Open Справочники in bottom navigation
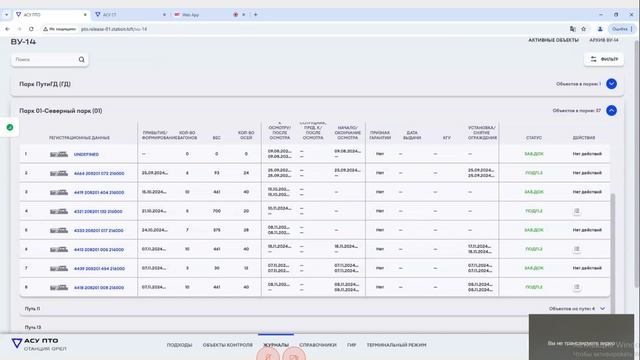 point(318,345)
